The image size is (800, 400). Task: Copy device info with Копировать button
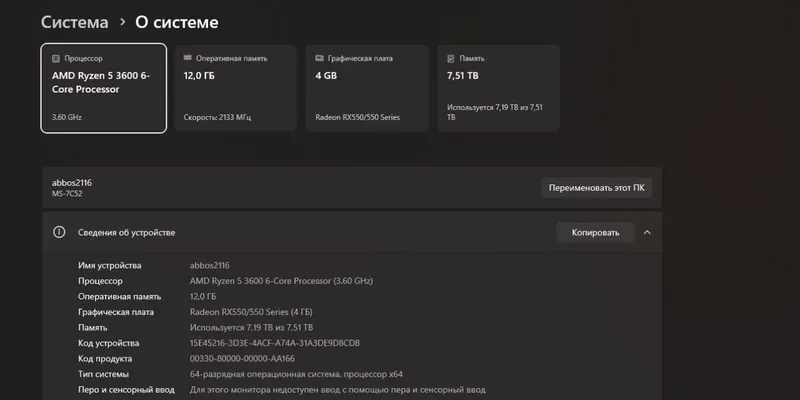(x=595, y=233)
